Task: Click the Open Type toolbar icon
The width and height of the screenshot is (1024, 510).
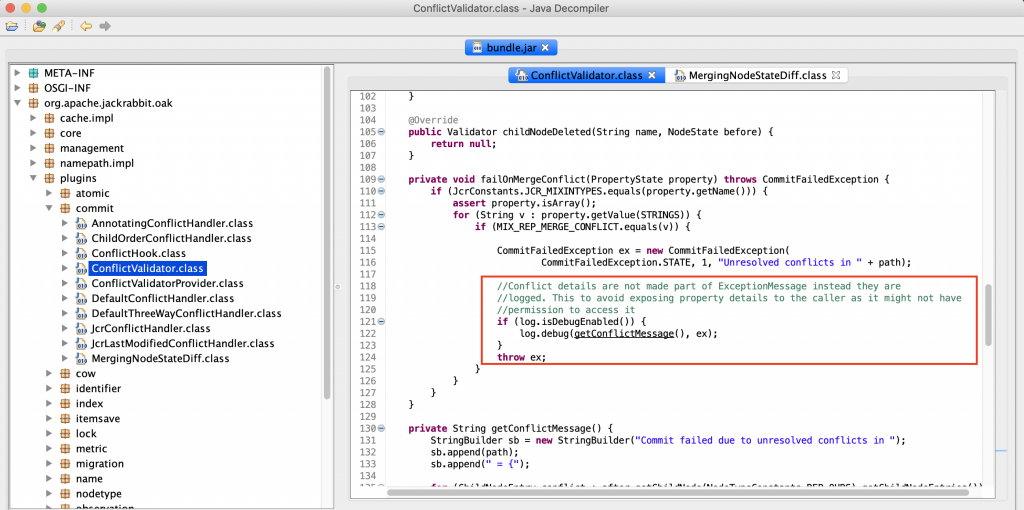Action: [x=39, y=26]
